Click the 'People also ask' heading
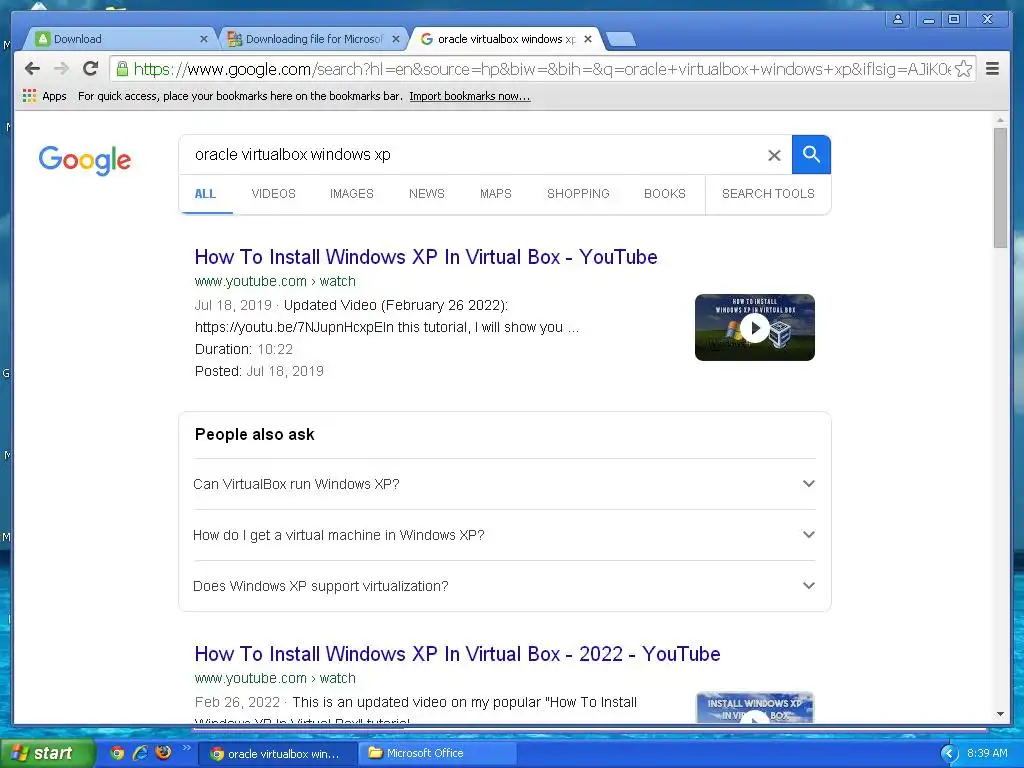This screenshot has height=768, width=1024. tap(255, 434)
